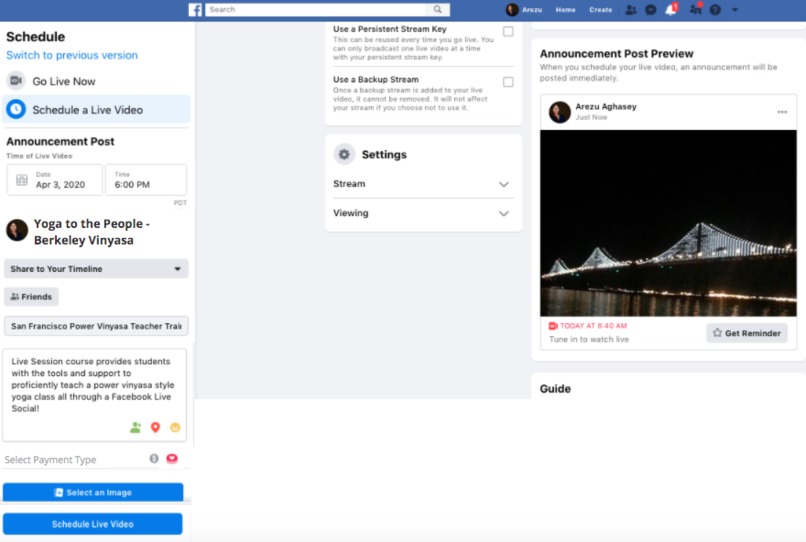Screen dimensions: 806x542
Task: Click the Schedule a Live Video clock icon
Action: coord(16,109)
